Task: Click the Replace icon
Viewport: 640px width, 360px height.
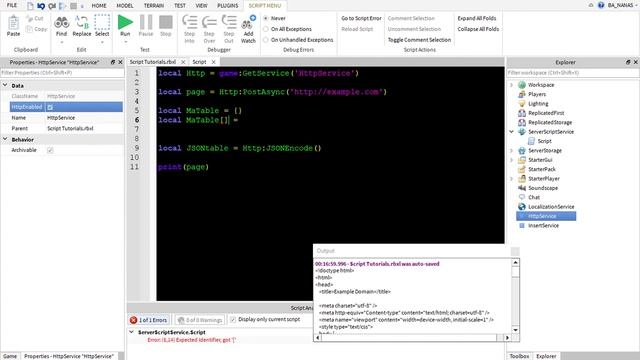Action: [82, 23]
